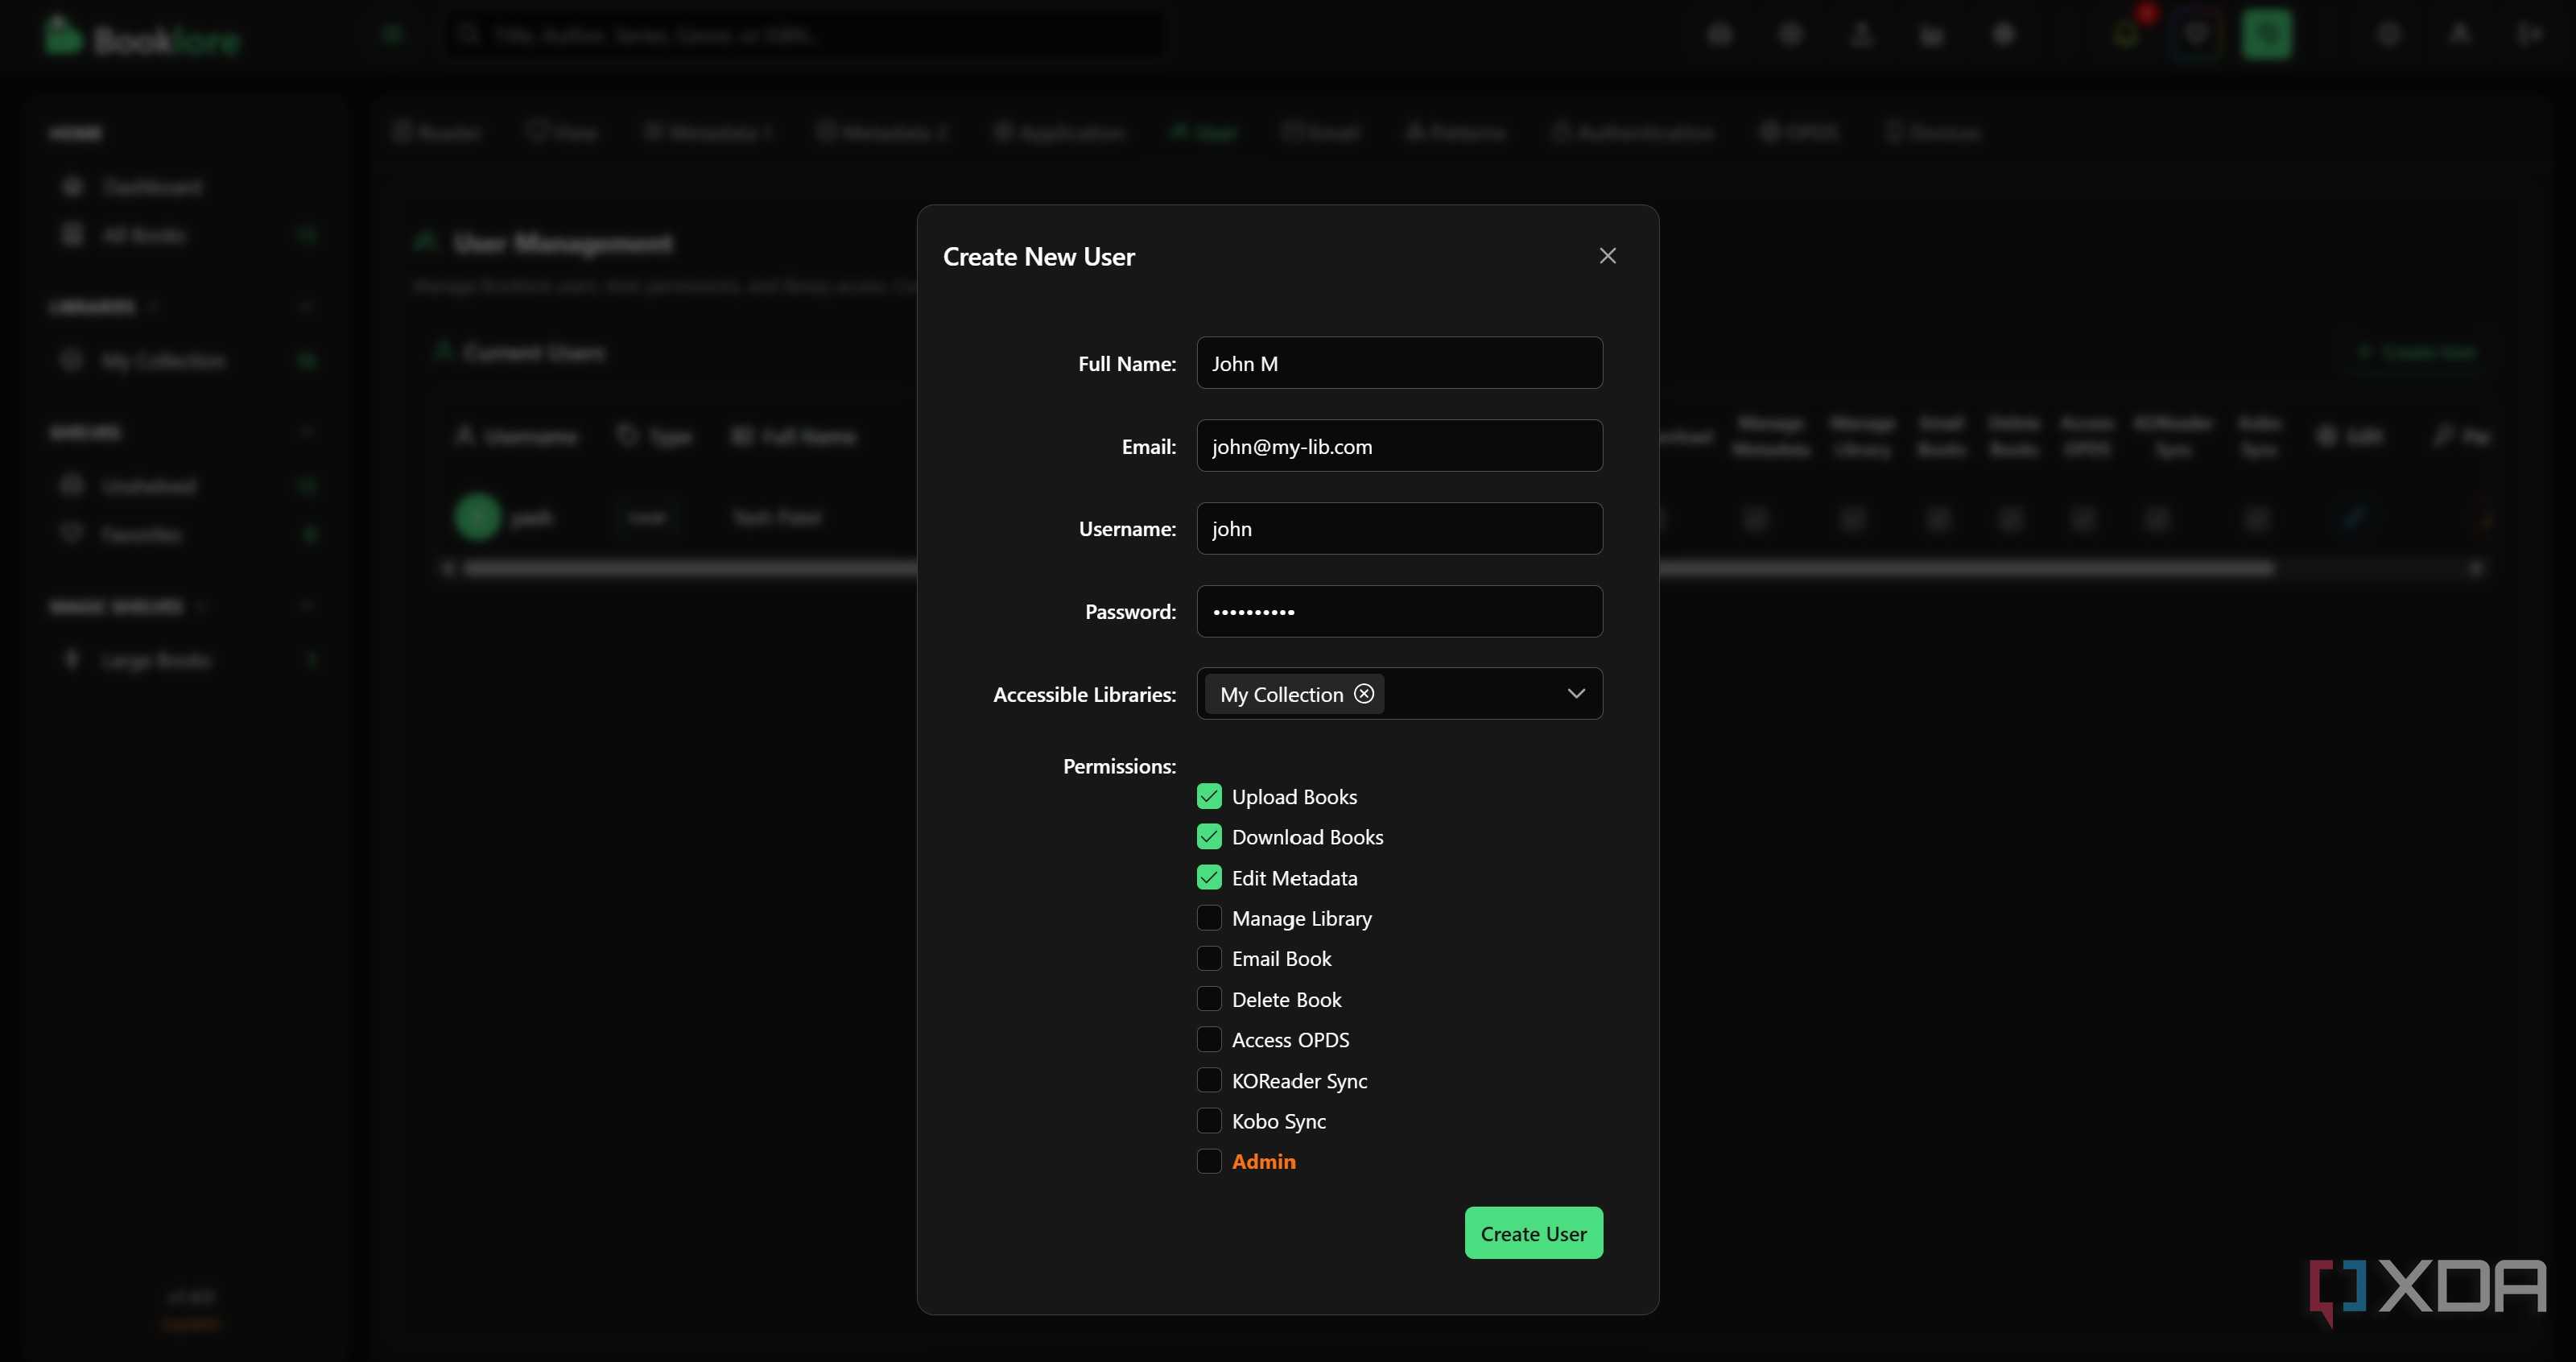Click the 'Create New User' dialog title
The width and height of the screenshot is (2576, 1362).
(x=1038, y=257)
